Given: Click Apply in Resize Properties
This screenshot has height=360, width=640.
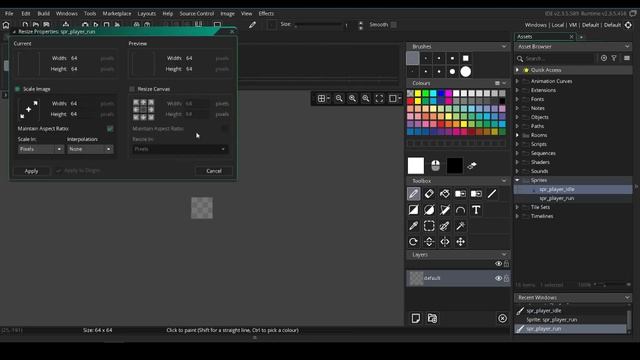Looking at the screenshot, I should [31, 171].
